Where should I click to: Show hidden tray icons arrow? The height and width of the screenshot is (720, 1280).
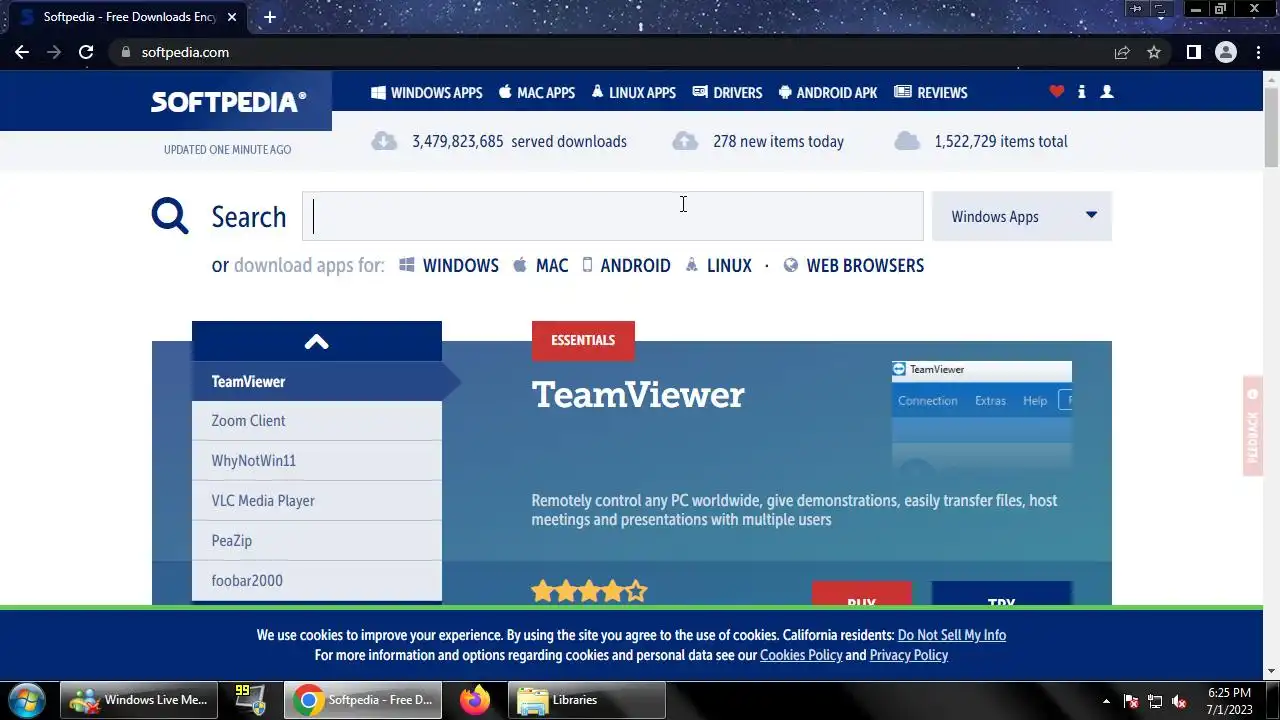click(x=1106, y=701)
